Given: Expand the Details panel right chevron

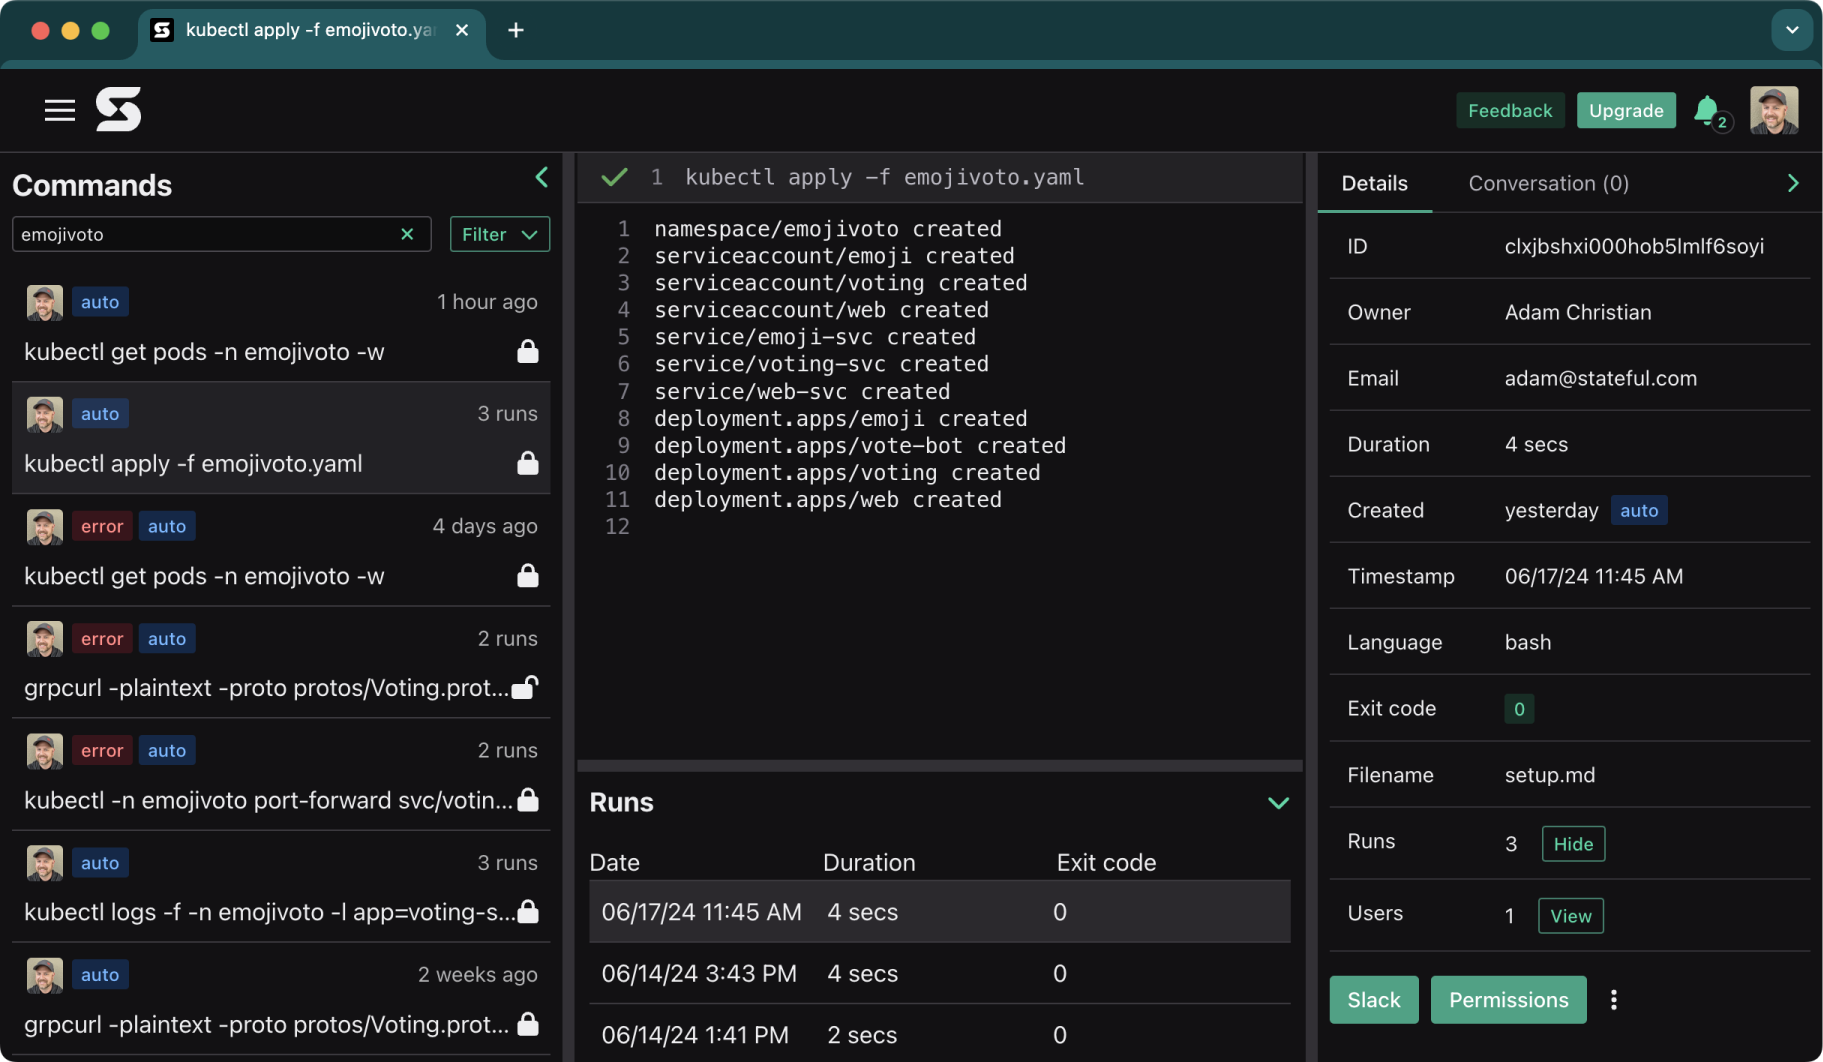Looking at the screenshot, I should coord(1793,183).
